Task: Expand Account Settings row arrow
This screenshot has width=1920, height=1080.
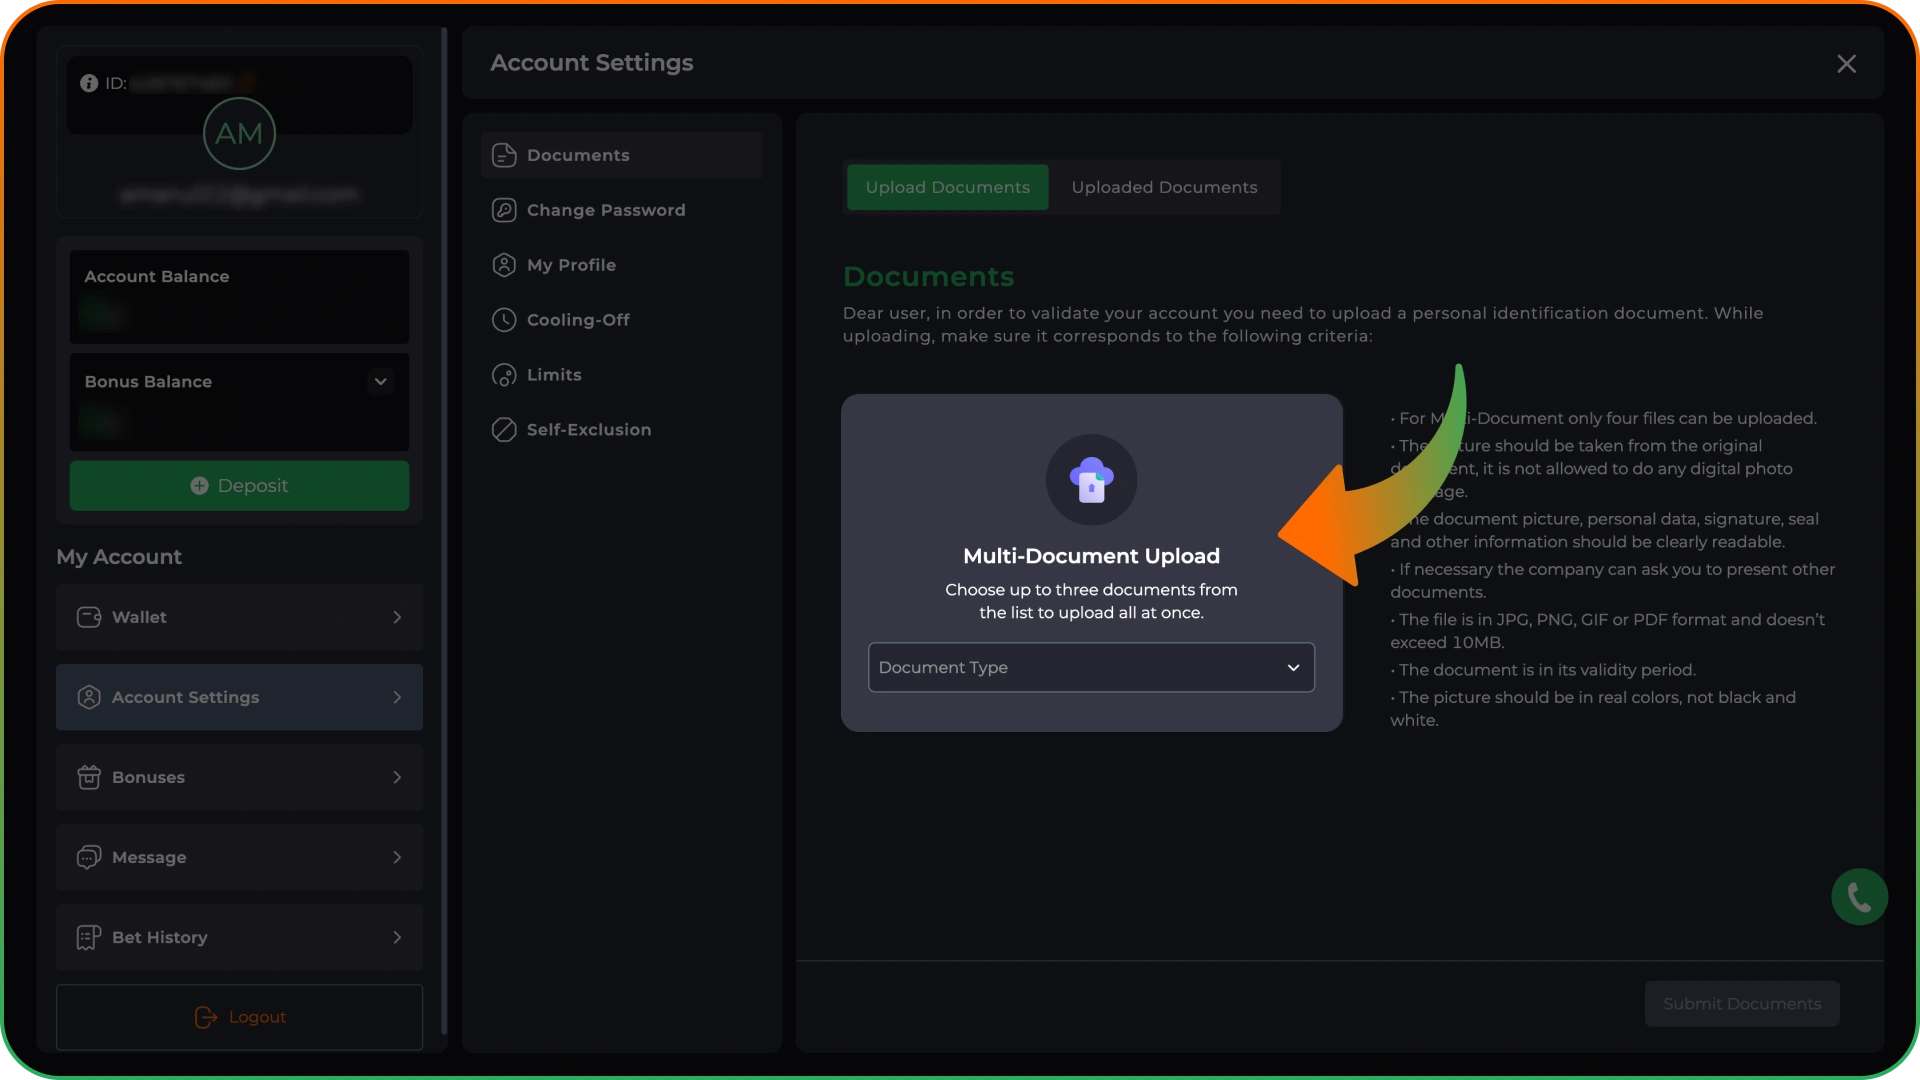Action: 397,697
